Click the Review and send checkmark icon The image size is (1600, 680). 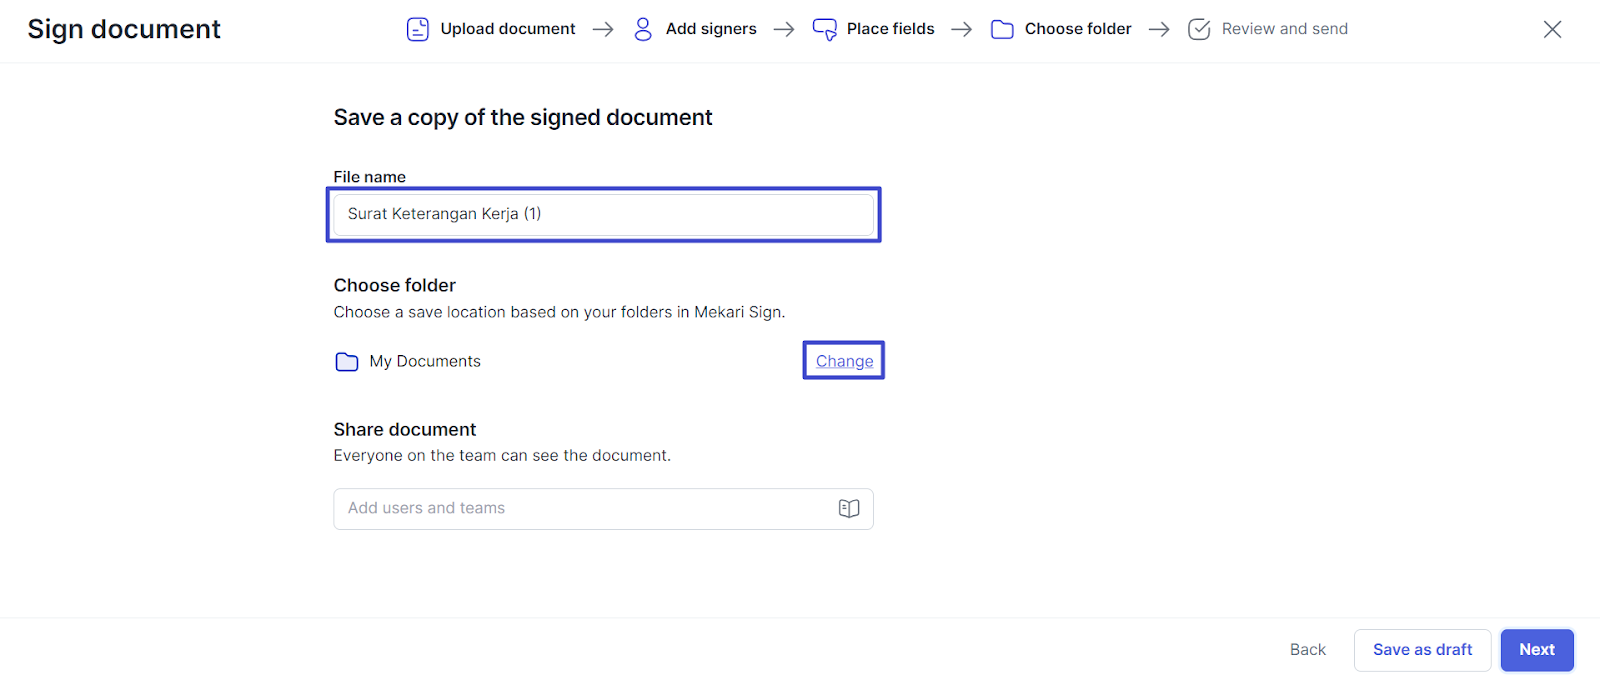click(x=1199, y=29)
